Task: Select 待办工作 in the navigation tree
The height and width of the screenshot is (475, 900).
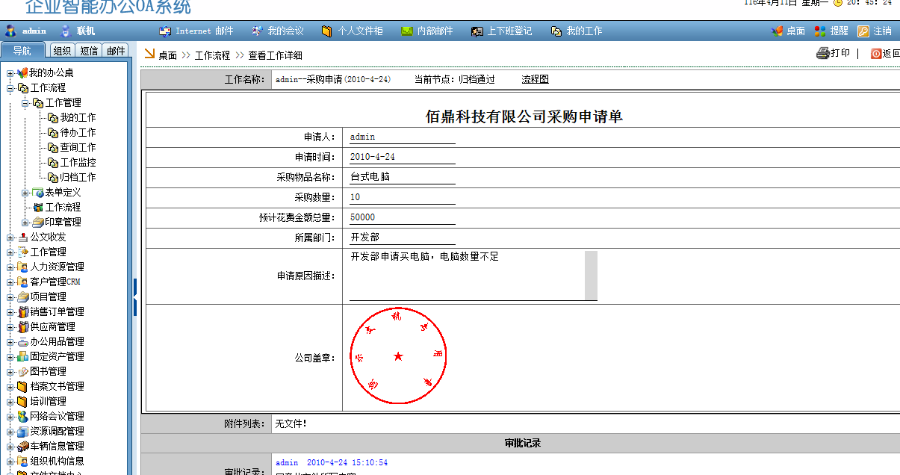Action: 77,132
